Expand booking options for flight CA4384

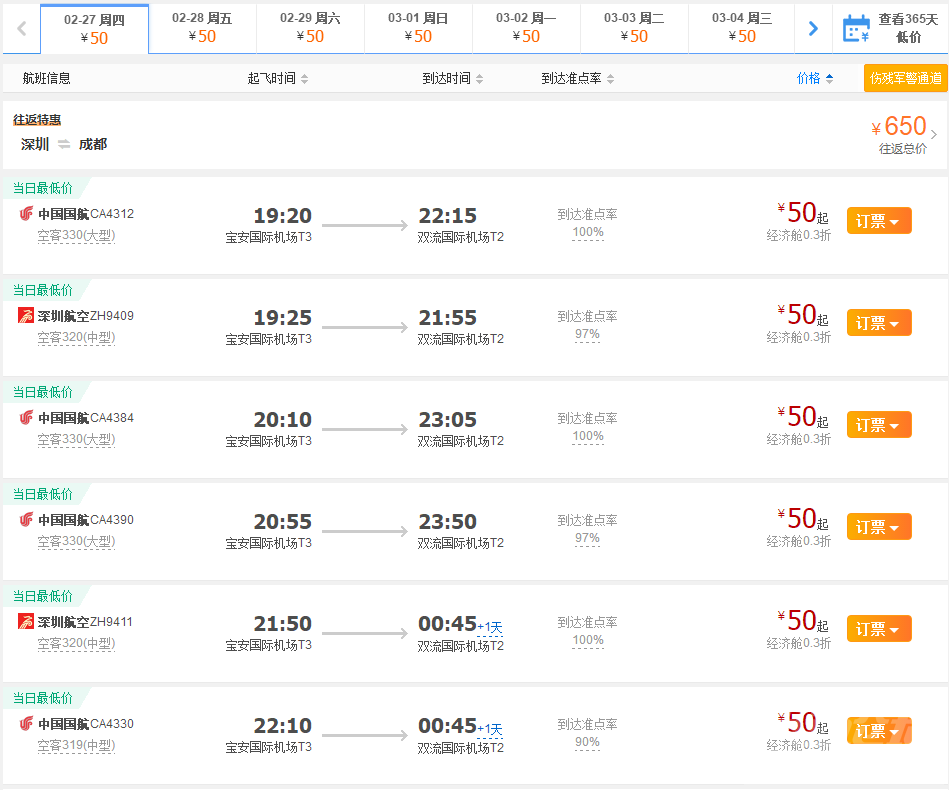[x=878, y=425]
